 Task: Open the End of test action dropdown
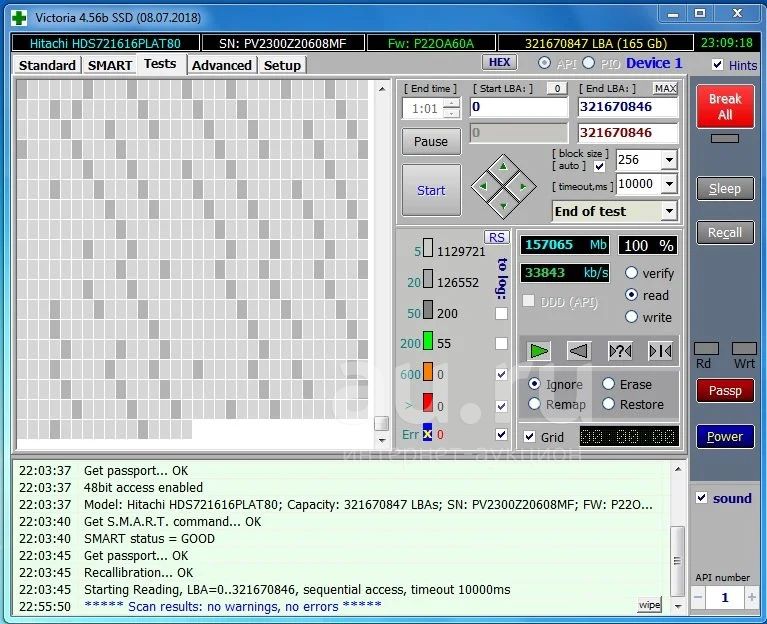[x=669, y=211]
